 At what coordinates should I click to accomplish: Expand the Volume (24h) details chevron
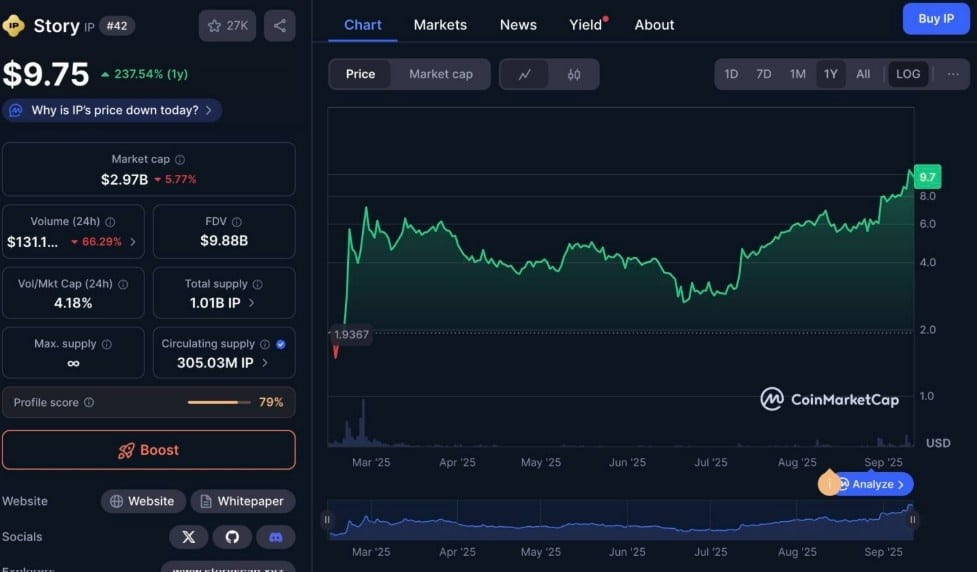[133, 242]
